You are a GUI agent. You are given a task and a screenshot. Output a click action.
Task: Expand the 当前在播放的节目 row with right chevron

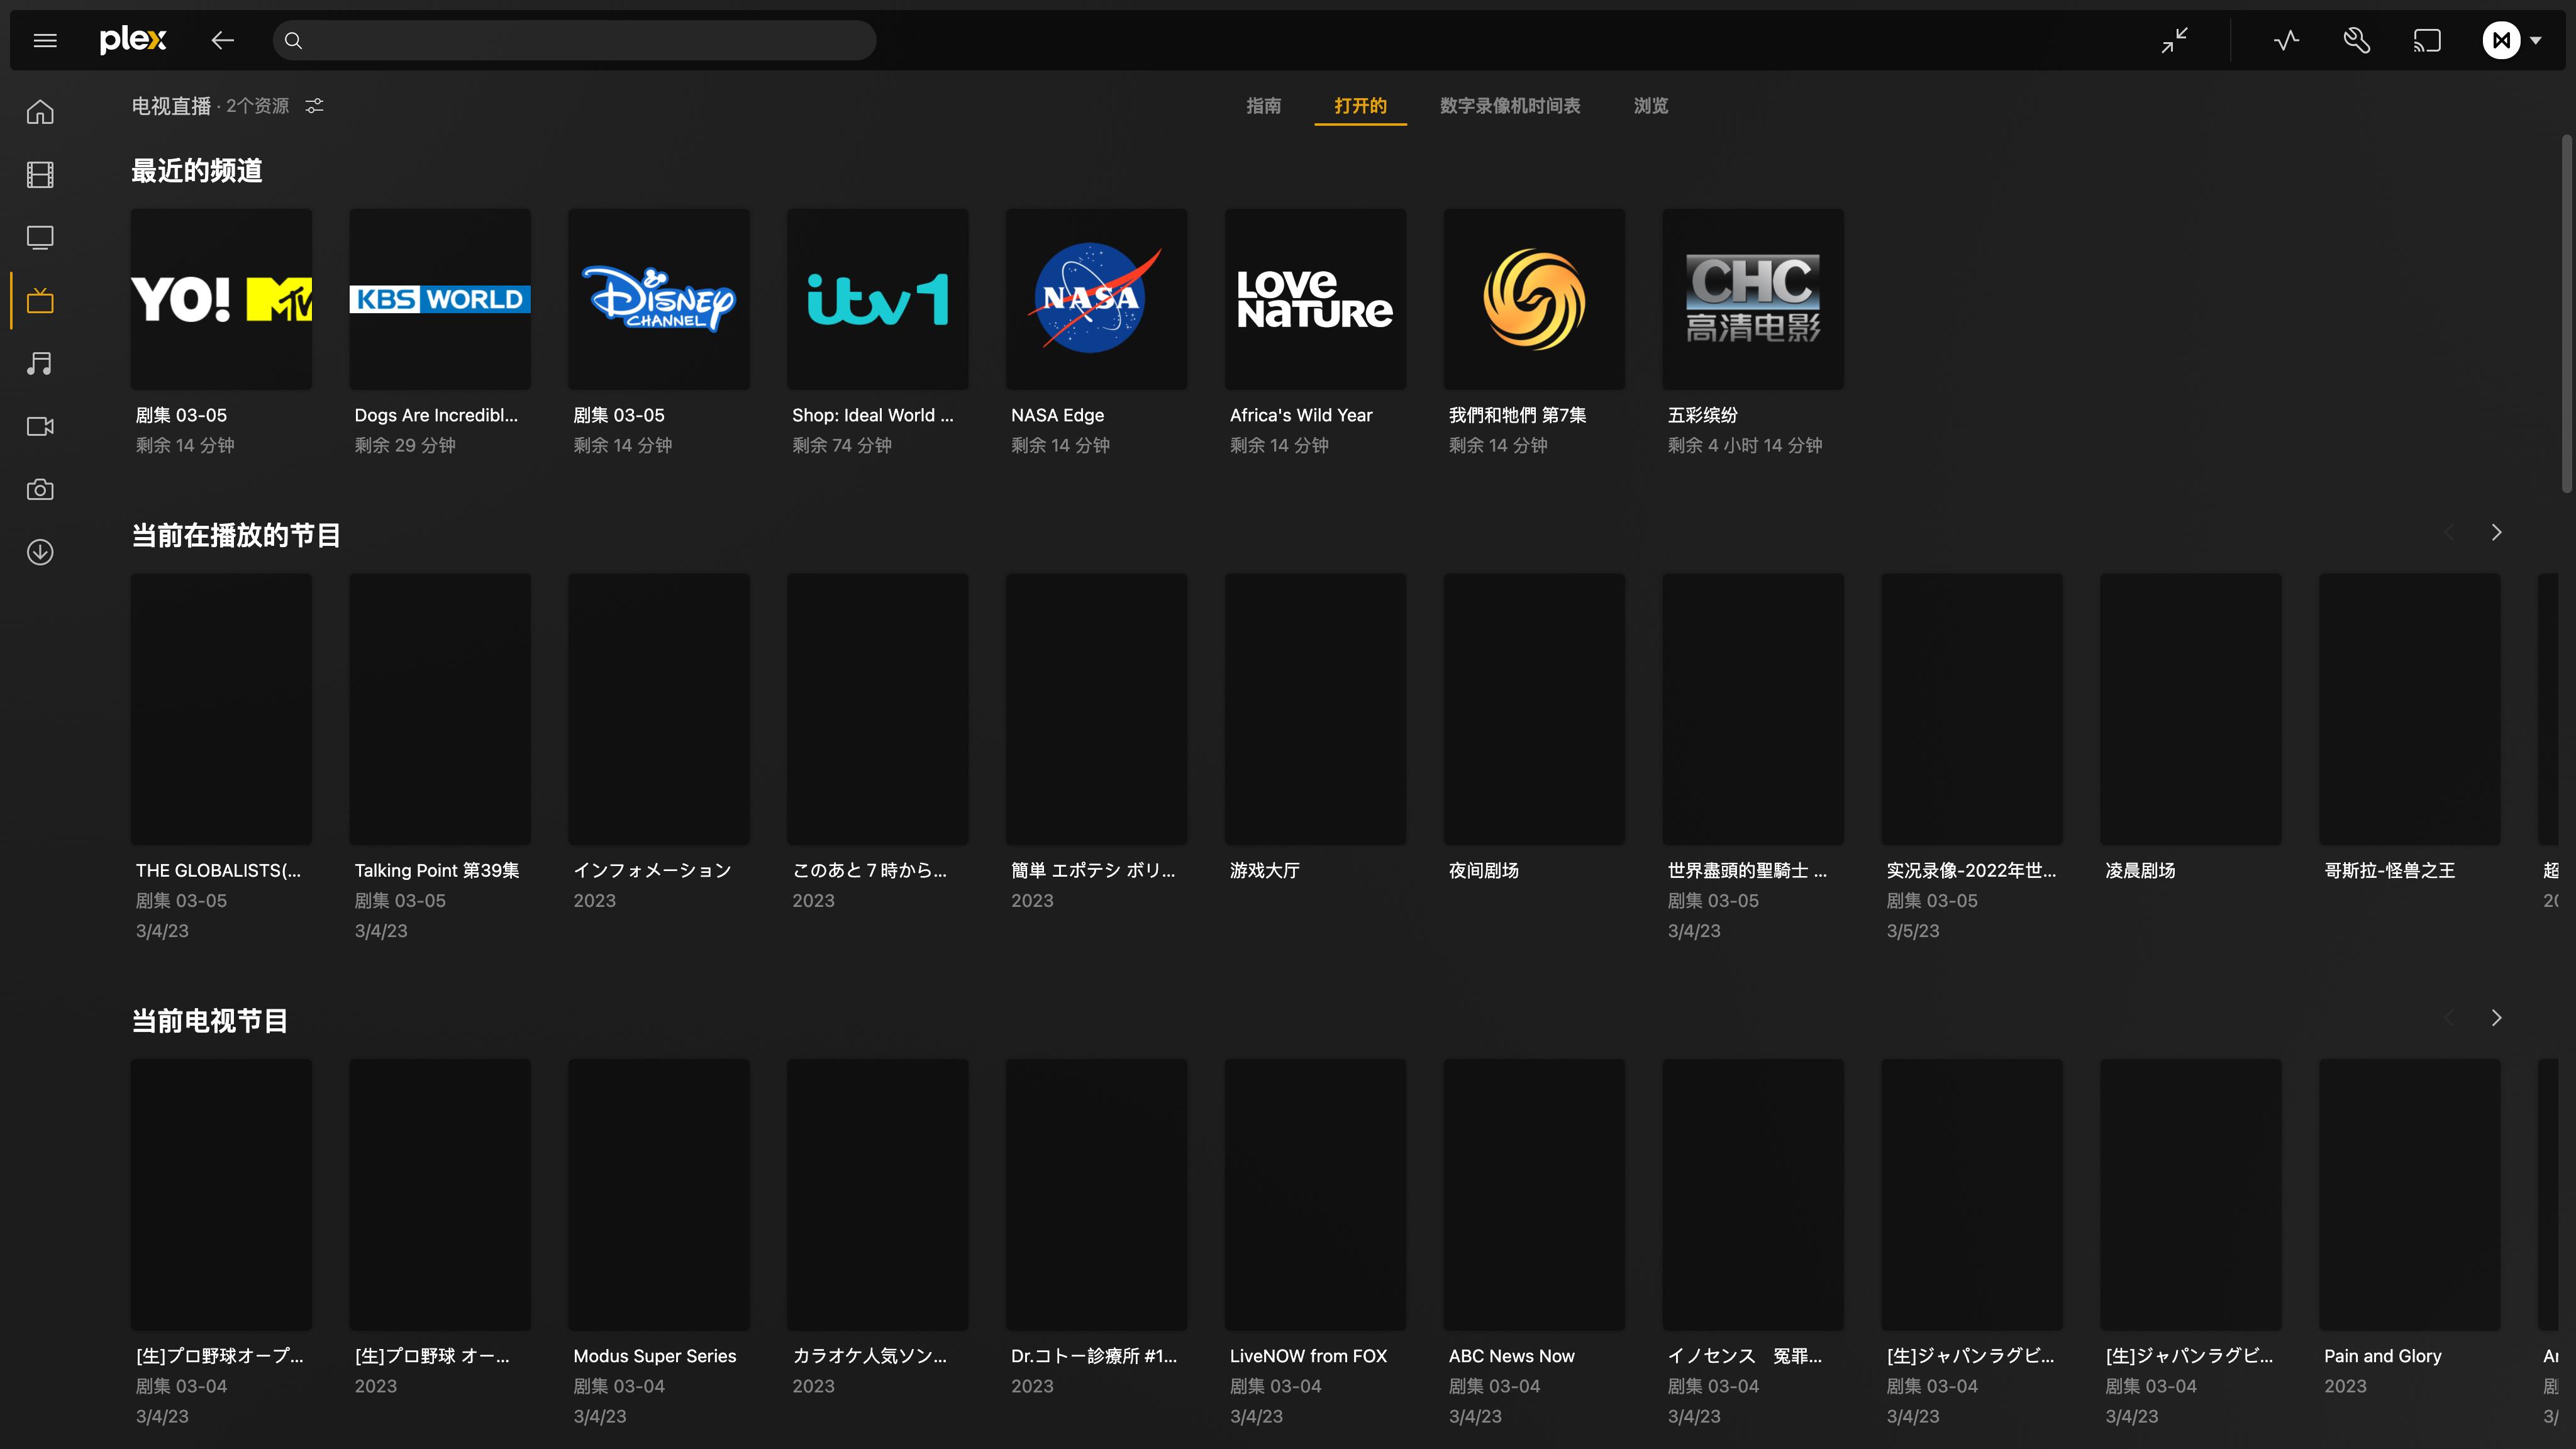tap(2496, 533)
